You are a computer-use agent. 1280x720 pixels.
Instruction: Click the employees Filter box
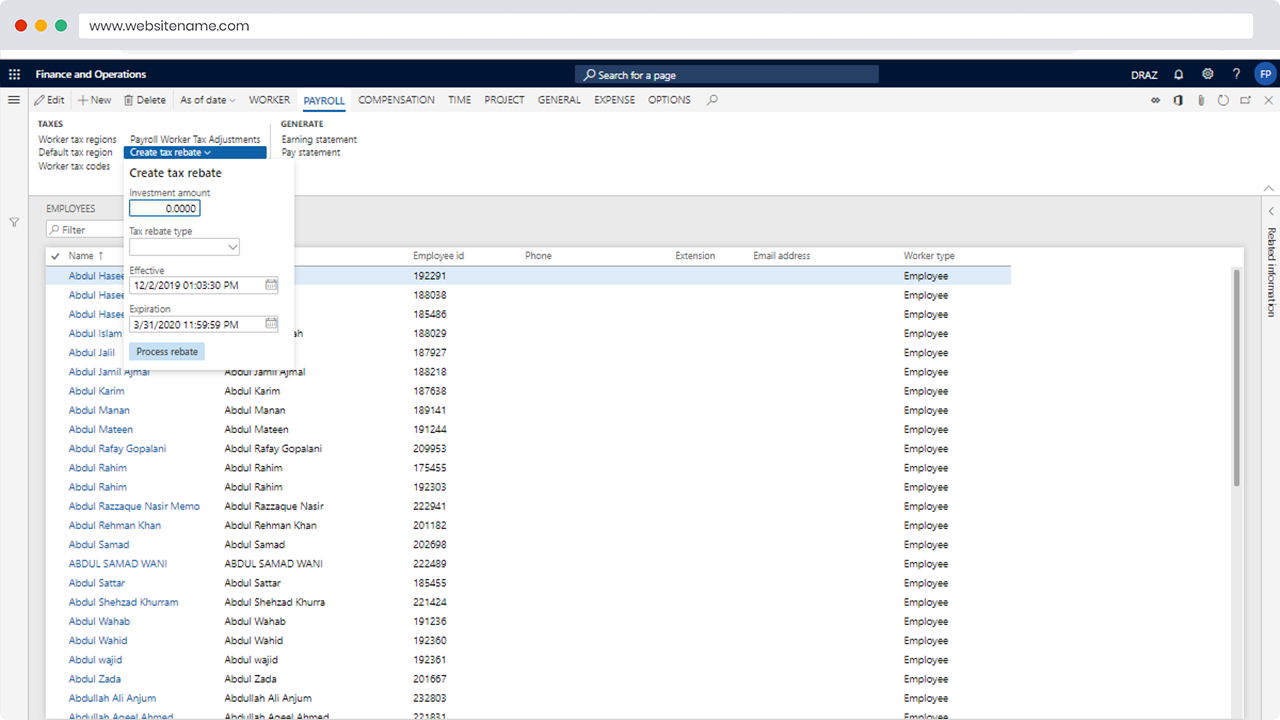tap(86, 230)
